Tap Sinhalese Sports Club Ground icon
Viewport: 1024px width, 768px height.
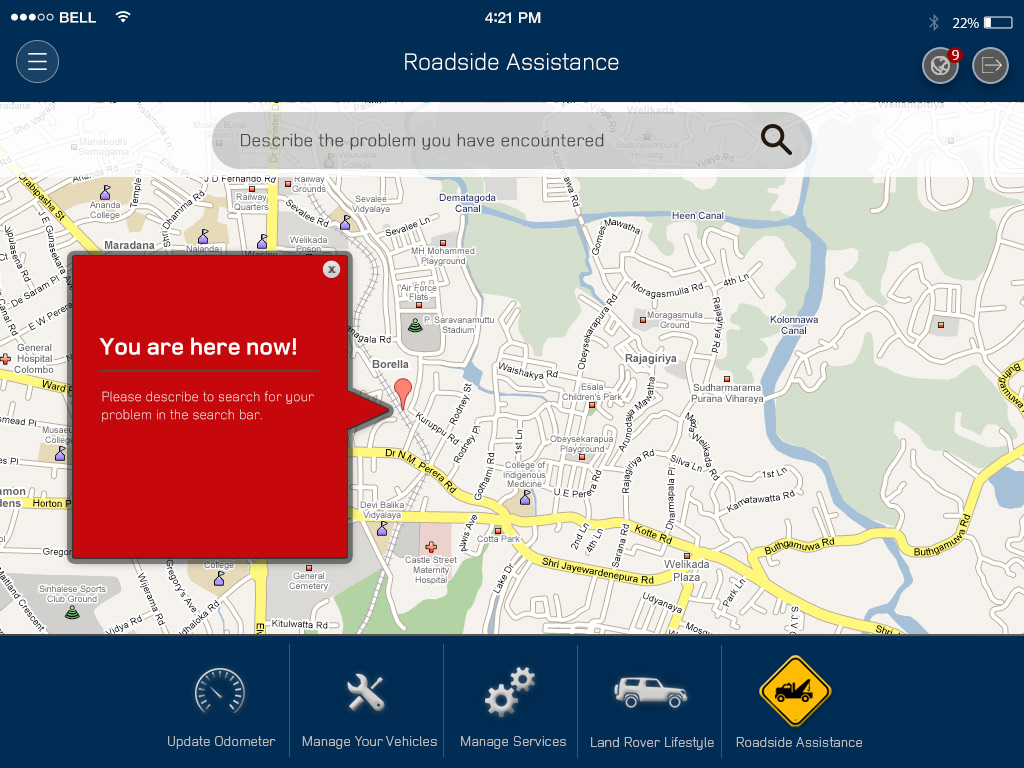[72, 612]
